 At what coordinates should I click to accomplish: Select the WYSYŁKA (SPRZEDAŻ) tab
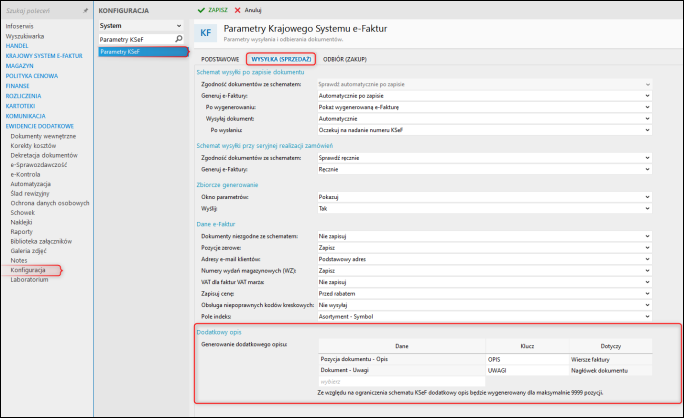coord(282,60)
